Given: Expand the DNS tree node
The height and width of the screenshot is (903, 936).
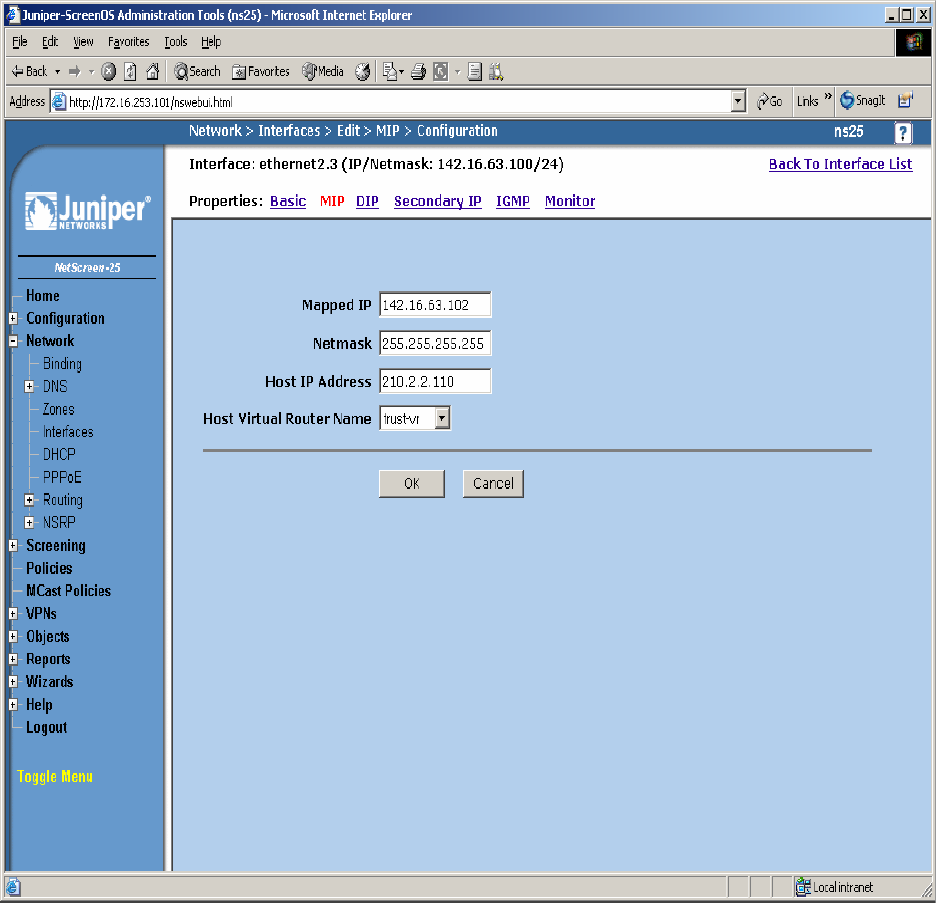Looking at the screenshot, I should pos(29,386).
